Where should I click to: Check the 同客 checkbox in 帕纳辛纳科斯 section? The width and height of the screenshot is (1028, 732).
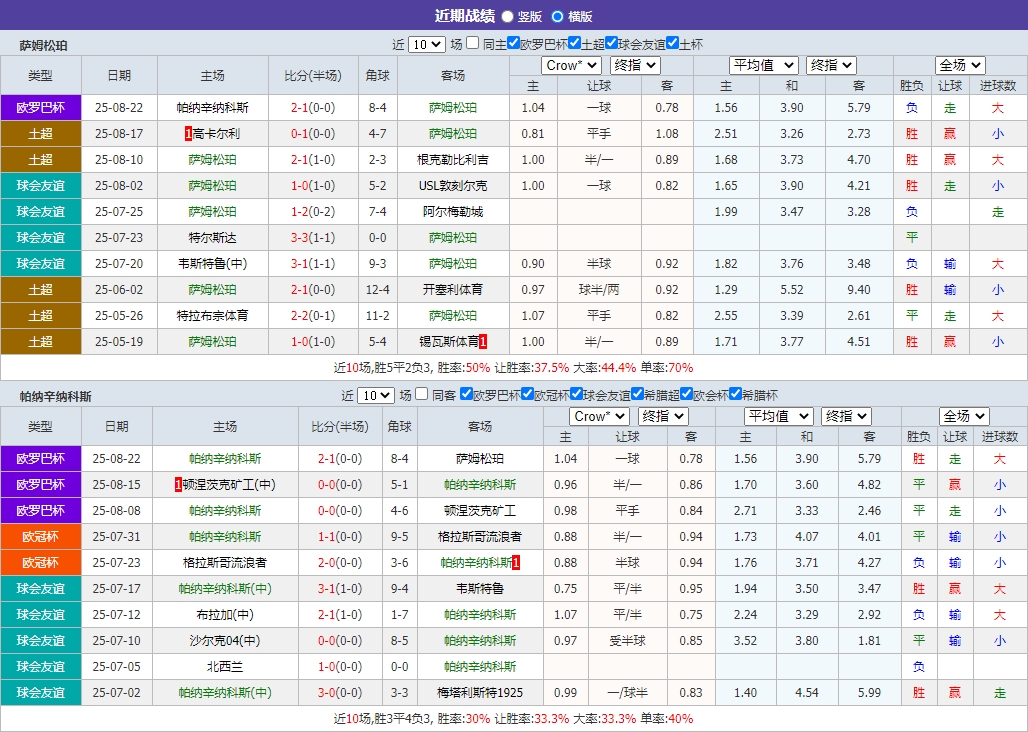[422, 393]
